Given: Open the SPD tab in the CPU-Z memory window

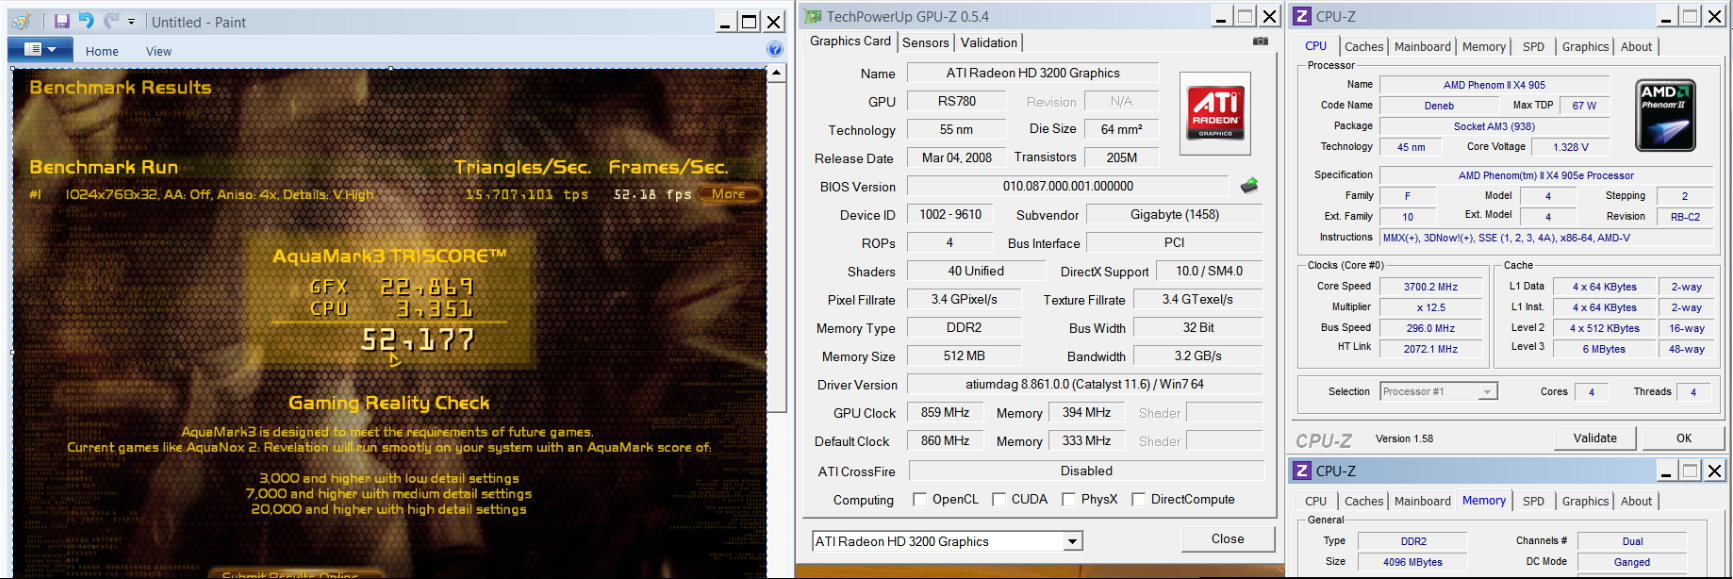Looking at the screenshot, I should click(1534, 502).
